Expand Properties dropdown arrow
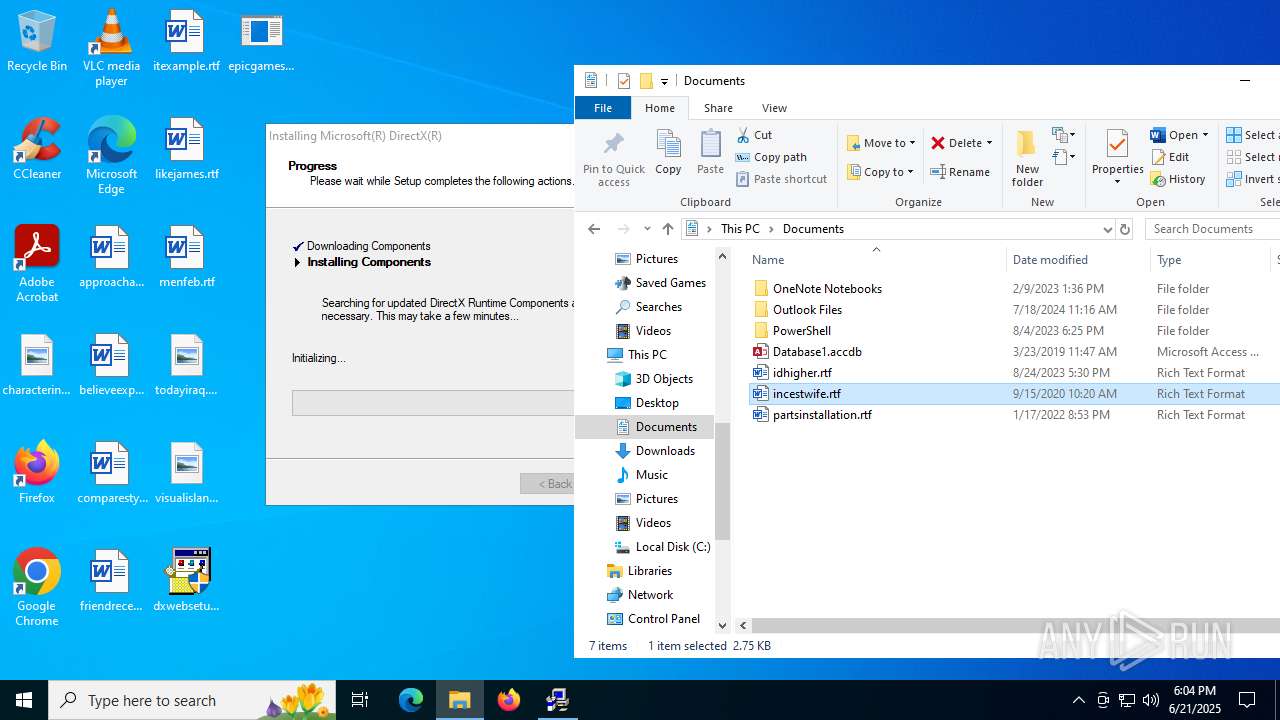Screen dimensions: 1280x720 click(1117, 182)
